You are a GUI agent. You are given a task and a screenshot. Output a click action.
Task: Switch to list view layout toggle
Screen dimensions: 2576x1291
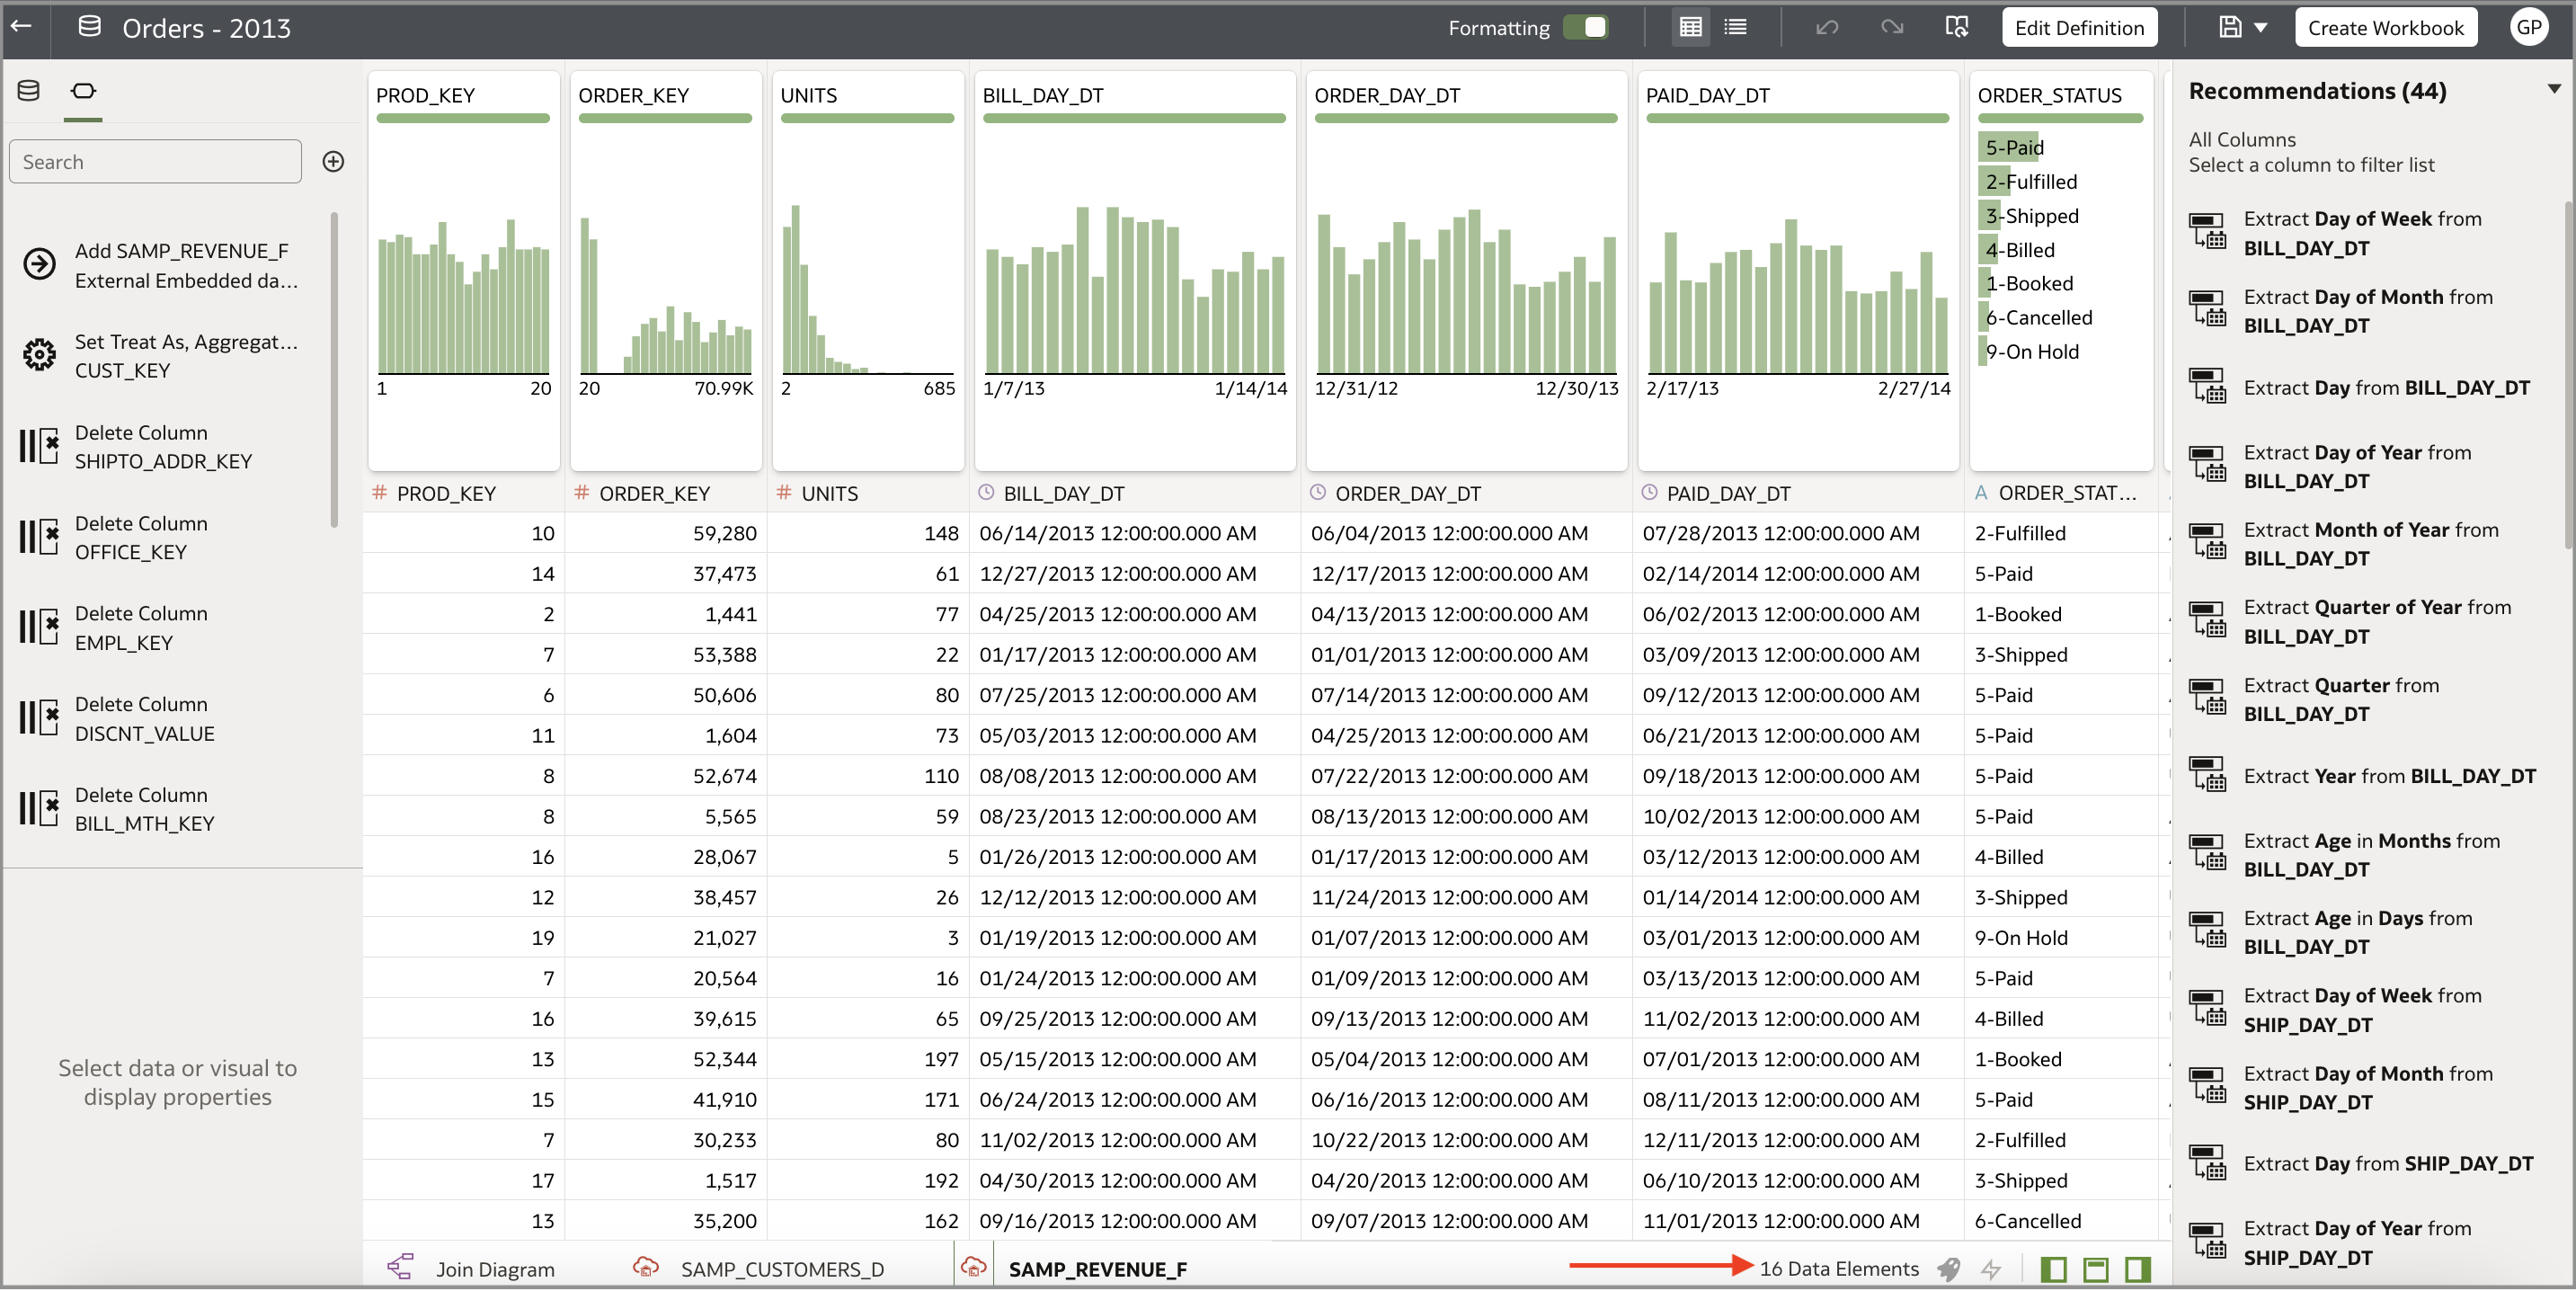[x=1736, y=27]
